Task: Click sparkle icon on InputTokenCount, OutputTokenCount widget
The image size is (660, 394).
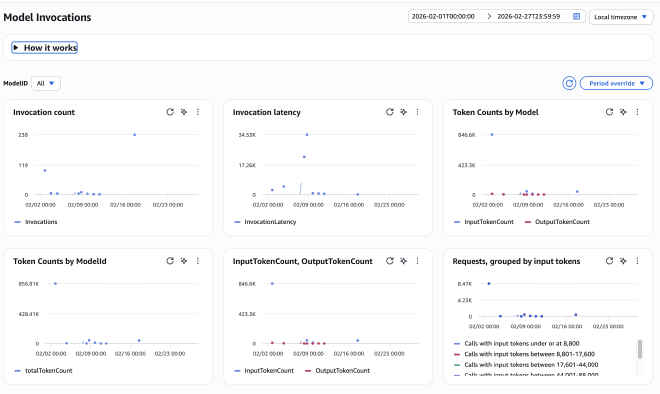Action: click(404, 261)
